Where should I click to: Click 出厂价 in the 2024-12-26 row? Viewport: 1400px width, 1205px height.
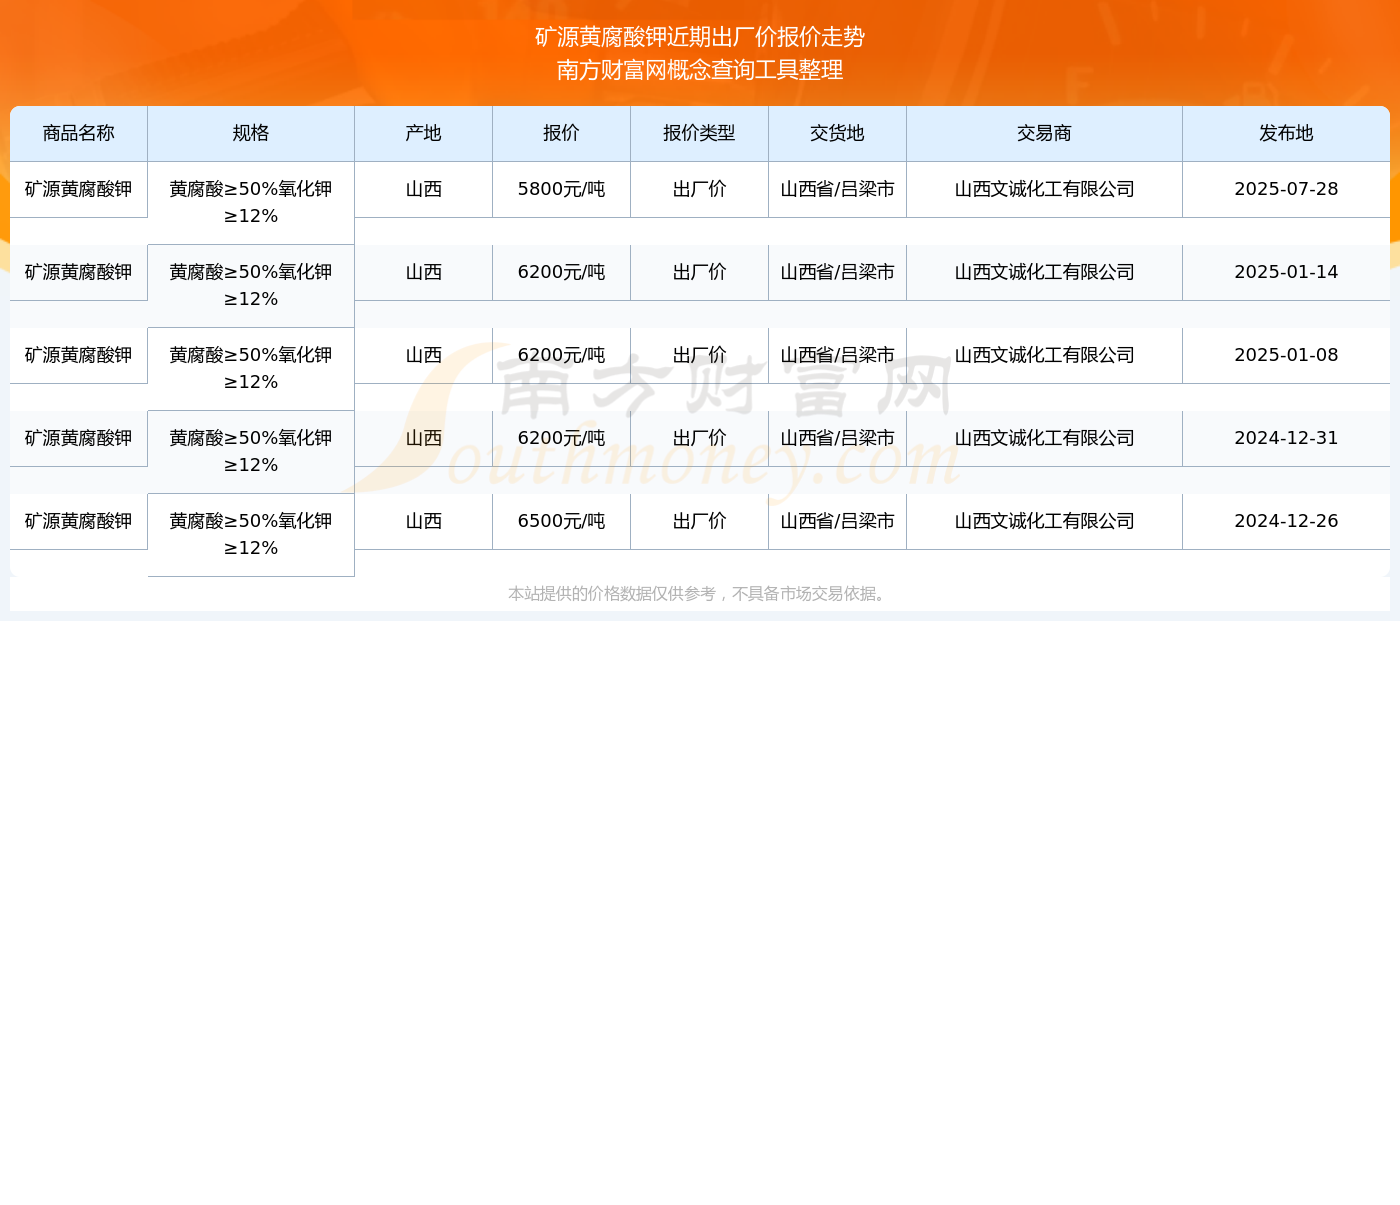pyautogui.click(x=700, y=521)
